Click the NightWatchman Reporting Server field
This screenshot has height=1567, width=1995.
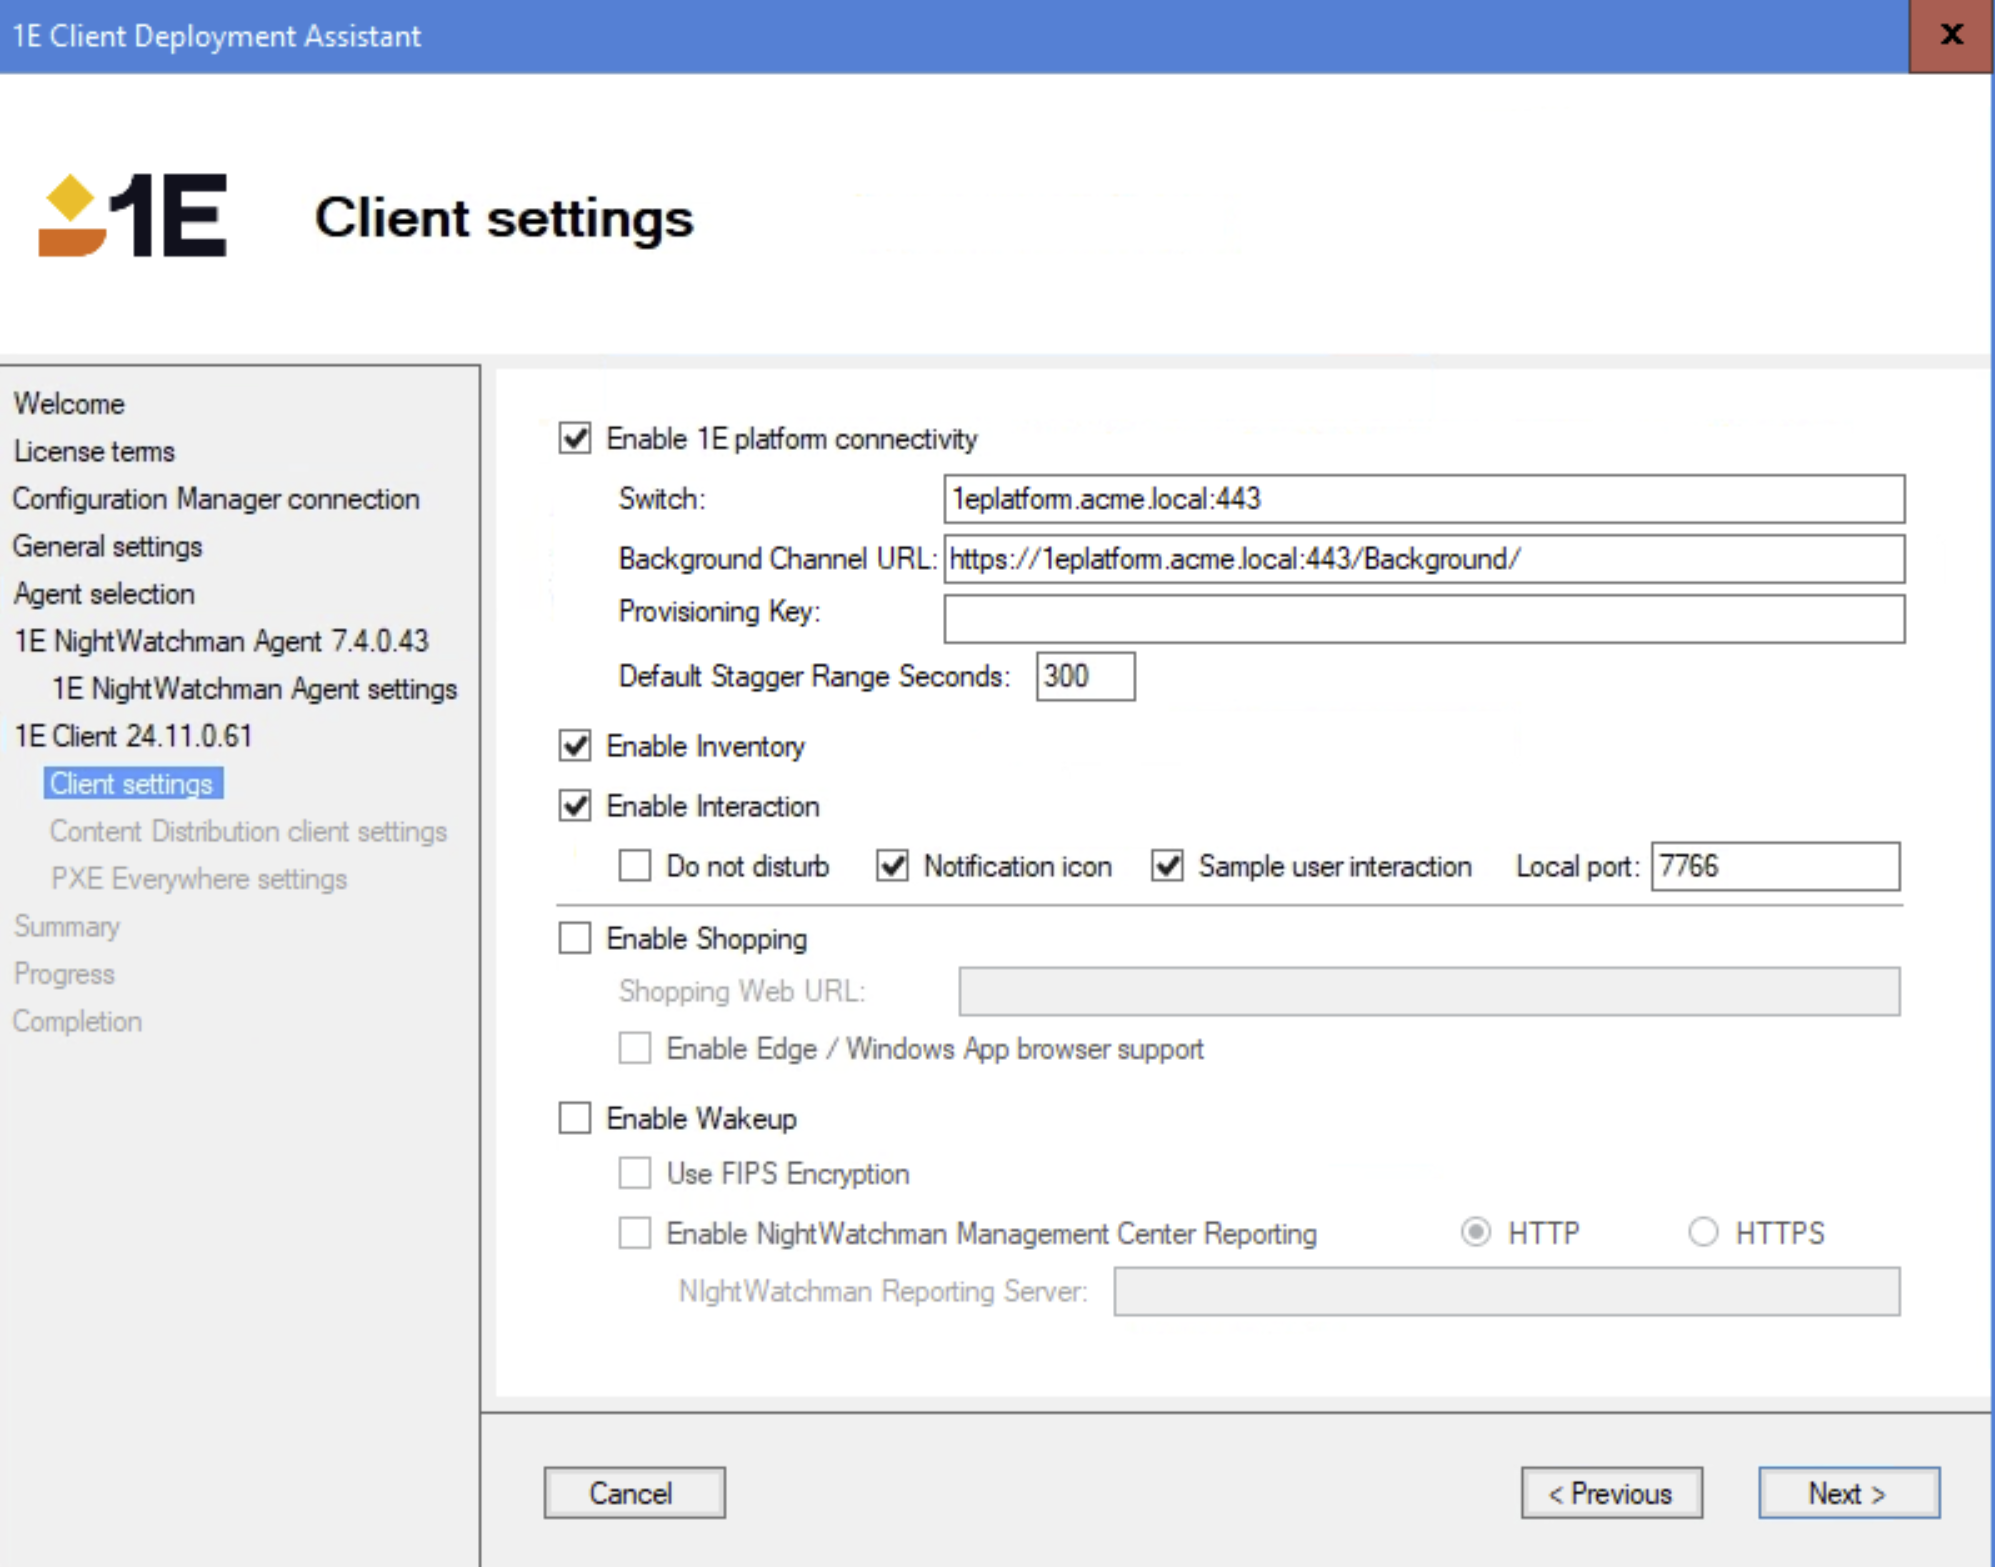point(1507,1291)
